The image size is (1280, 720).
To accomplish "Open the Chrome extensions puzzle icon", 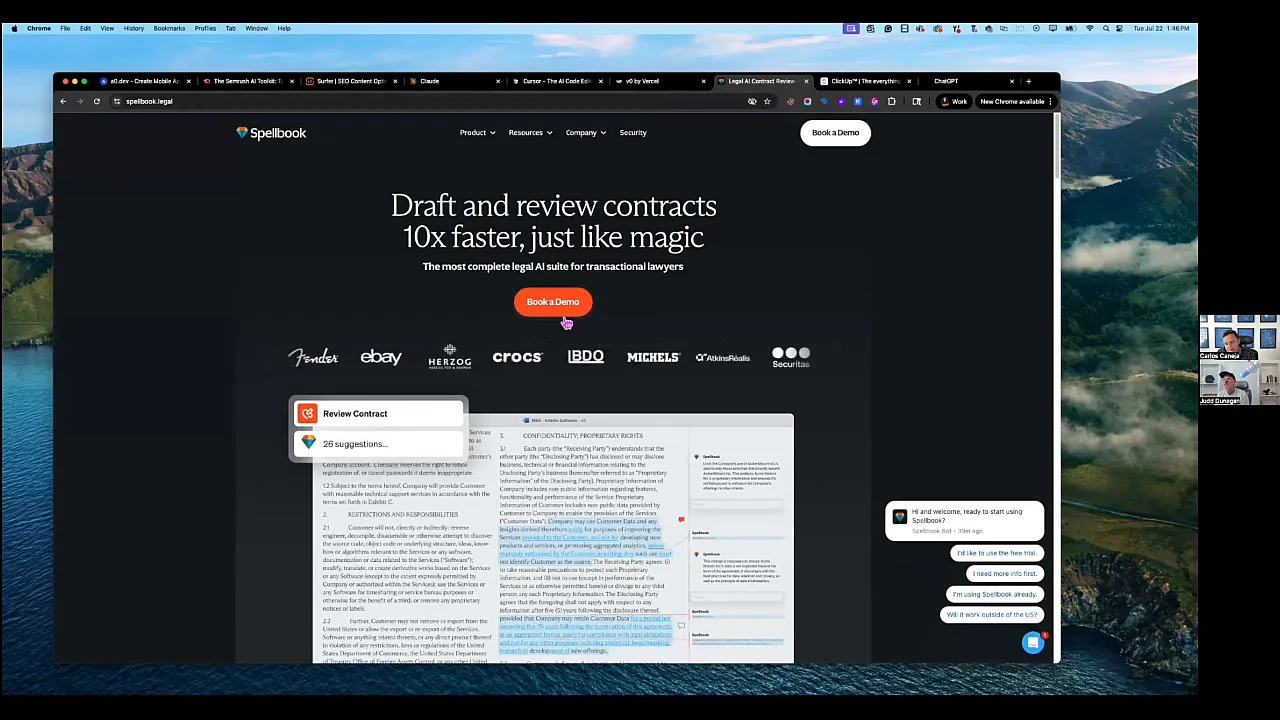I will point(892,101).
